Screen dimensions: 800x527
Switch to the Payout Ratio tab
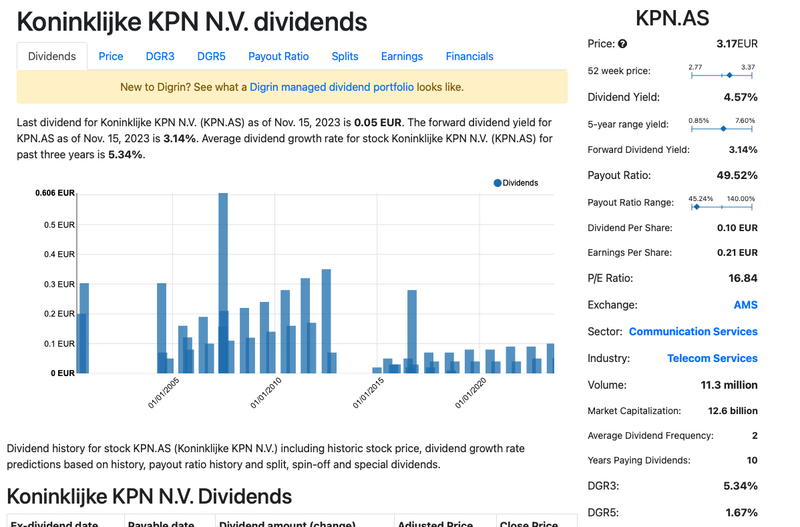(x=279, y=56)
